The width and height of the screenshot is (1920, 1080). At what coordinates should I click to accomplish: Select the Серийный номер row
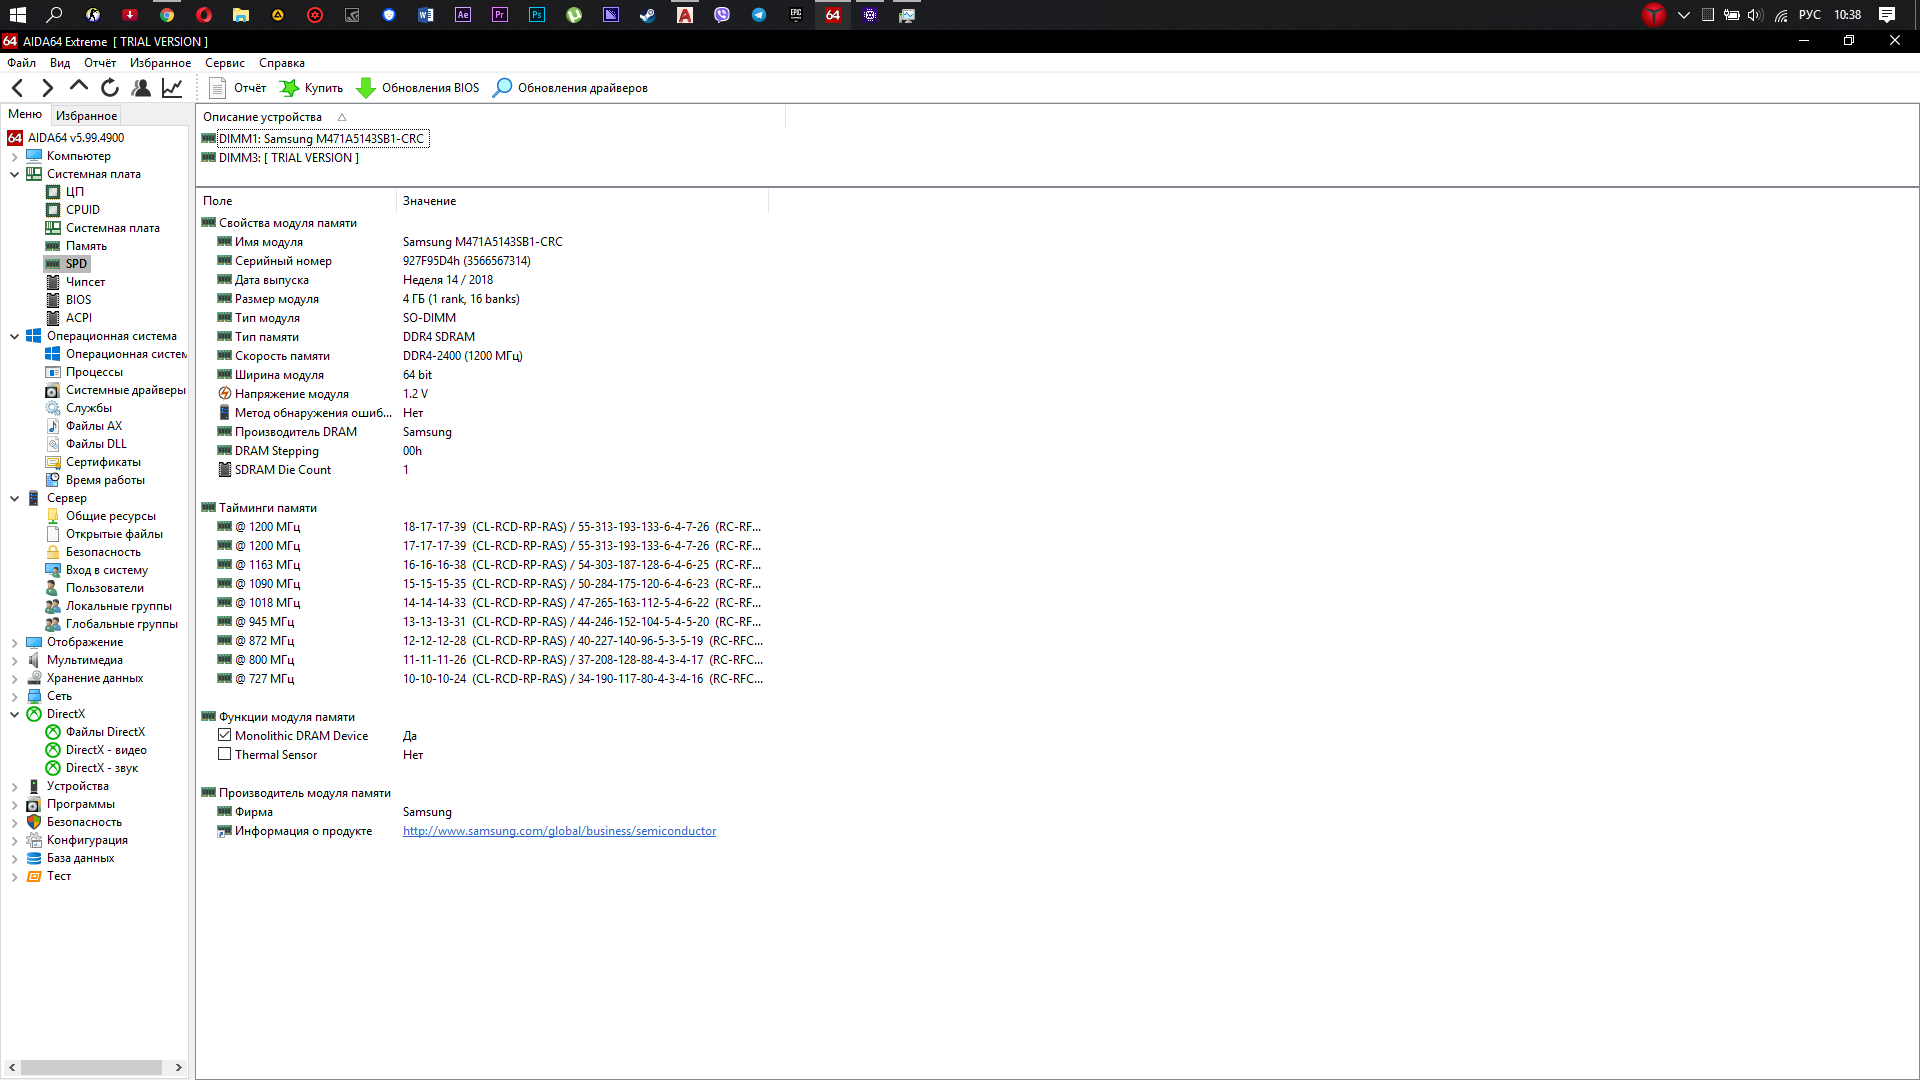(480, 261)
